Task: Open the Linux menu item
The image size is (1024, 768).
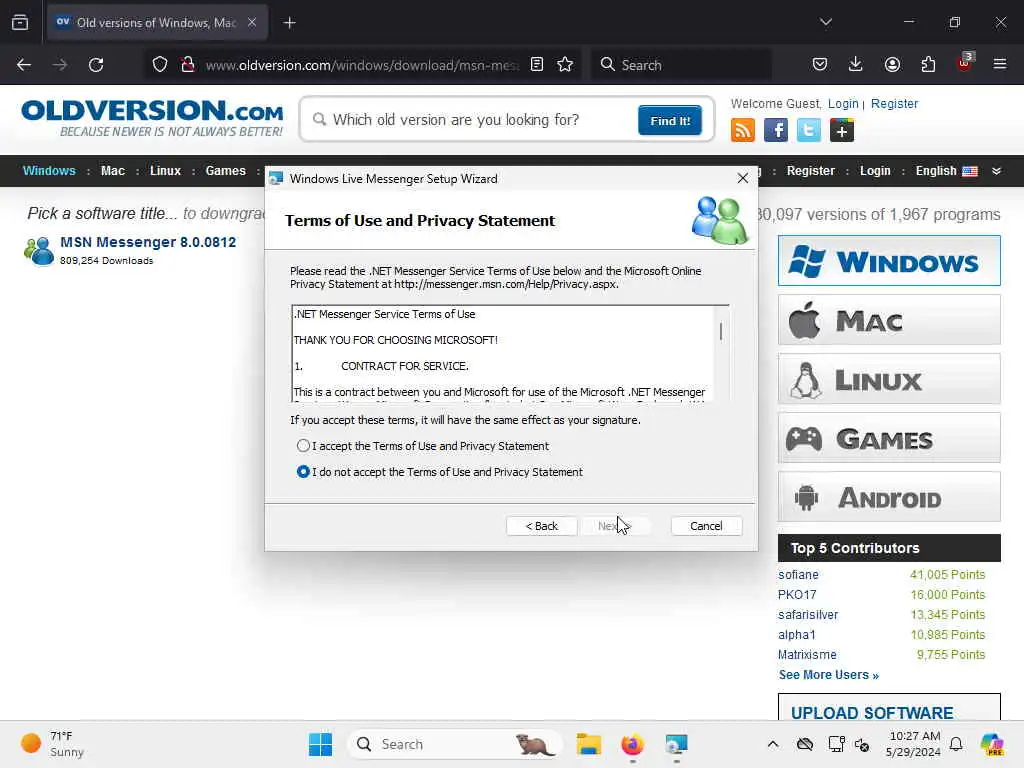Action: (165, 171)
